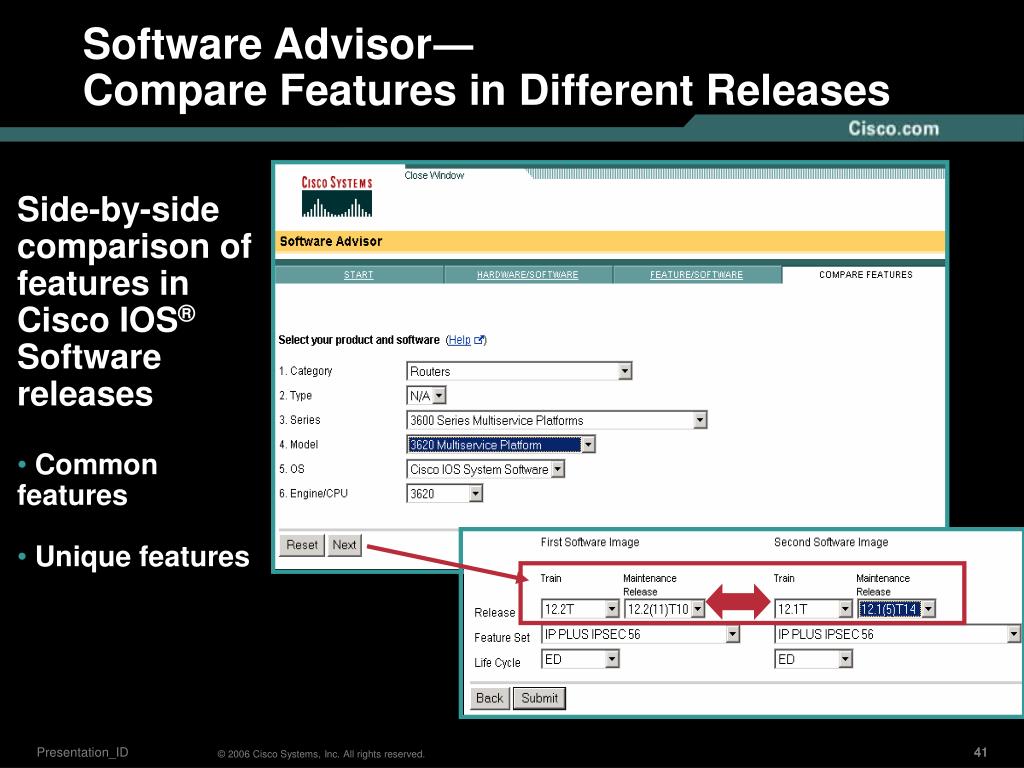Open first image Life Cycle dropdown ED
Viewport: 1024px width, 768px height.
580,660
